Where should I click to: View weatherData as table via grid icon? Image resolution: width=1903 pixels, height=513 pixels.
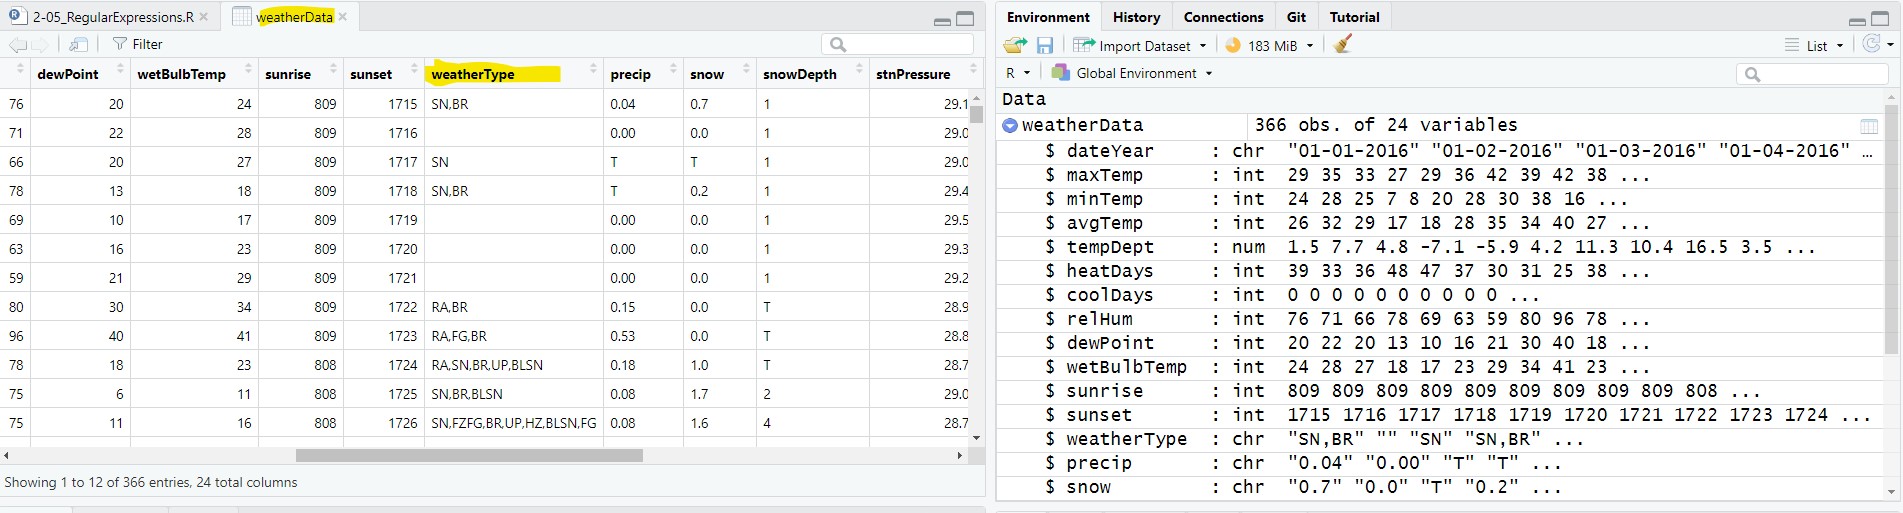coord(1869,126)
